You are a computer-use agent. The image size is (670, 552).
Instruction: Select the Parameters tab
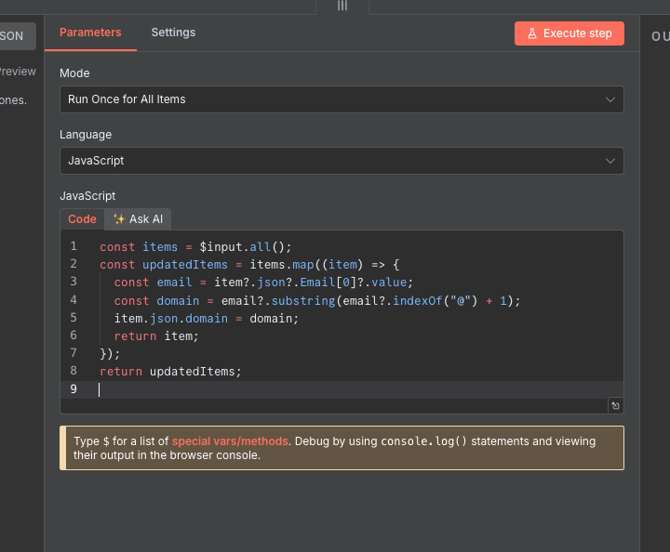click(x=90, y=33)
